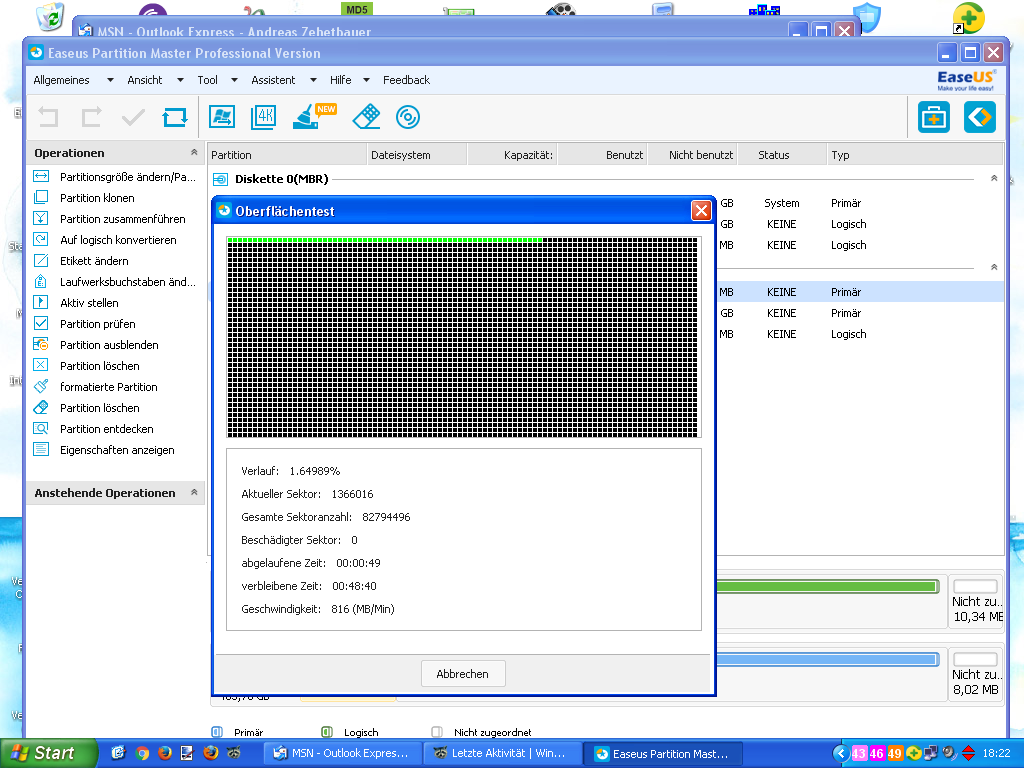Screen dimensions: 1024x768
Task: Switch to Letzte Aktivität taskbar item
Action: pos(502,753)
